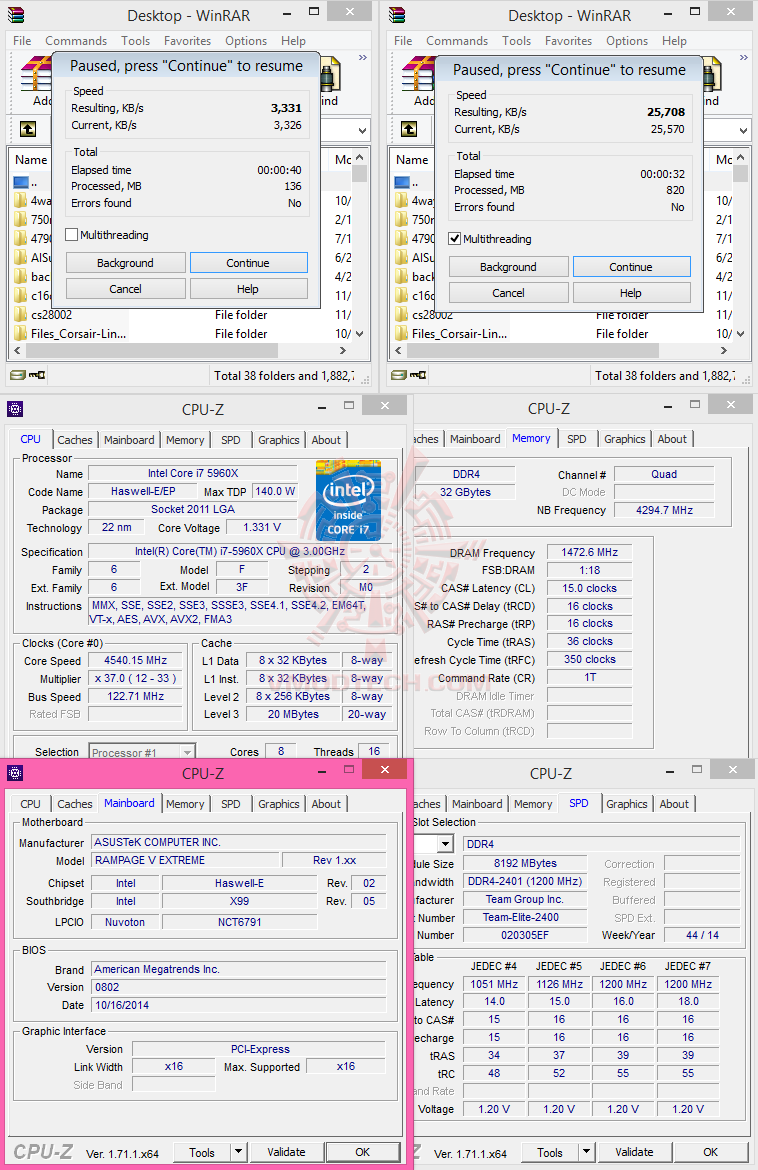This screenshot has width=758, height=1170.
Task: Click the Team-Elite-2400 part number field
Action: coord(524,917)
